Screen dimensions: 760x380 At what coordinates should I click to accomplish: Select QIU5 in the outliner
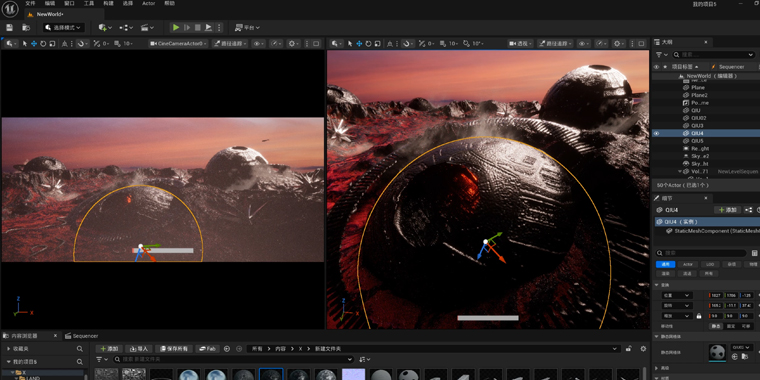point(697,141)
